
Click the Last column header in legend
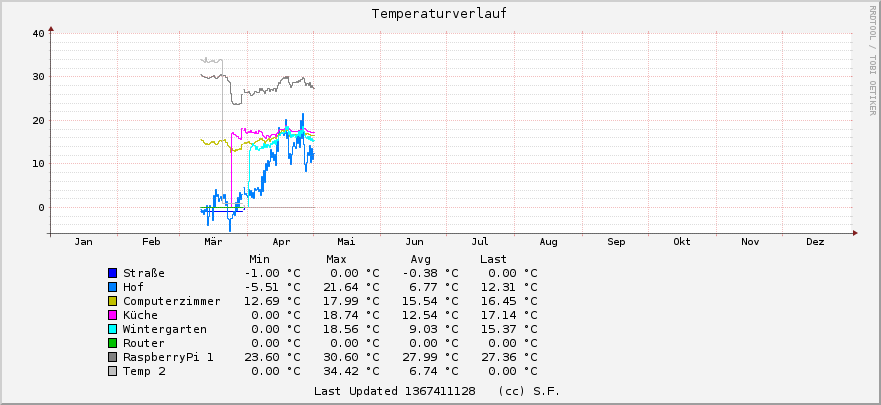(x=493, y=259)
